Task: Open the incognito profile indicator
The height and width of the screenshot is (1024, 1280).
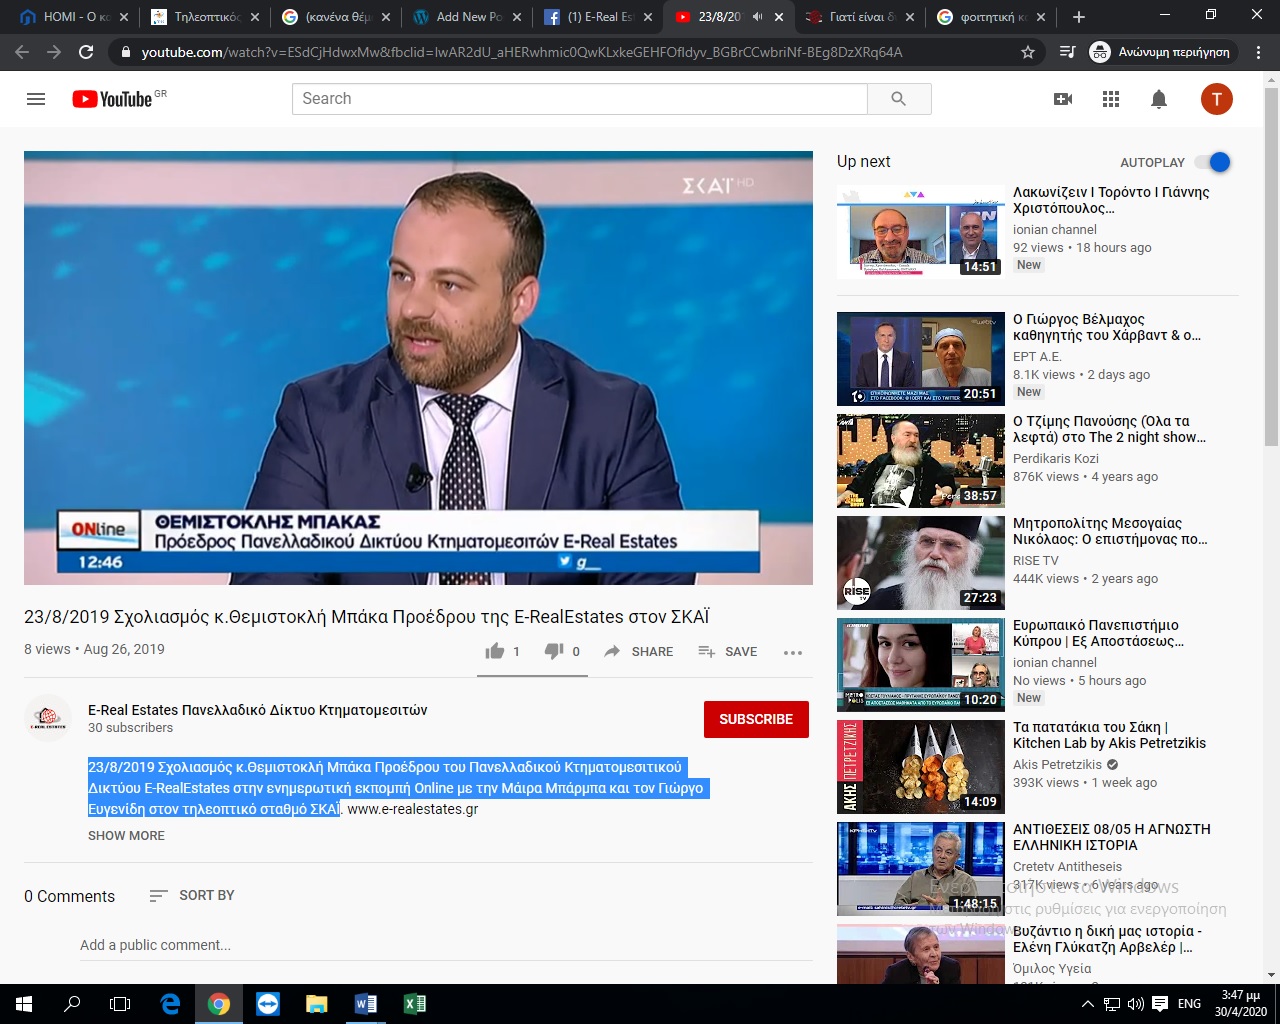Action: [x=1160, y=52]
